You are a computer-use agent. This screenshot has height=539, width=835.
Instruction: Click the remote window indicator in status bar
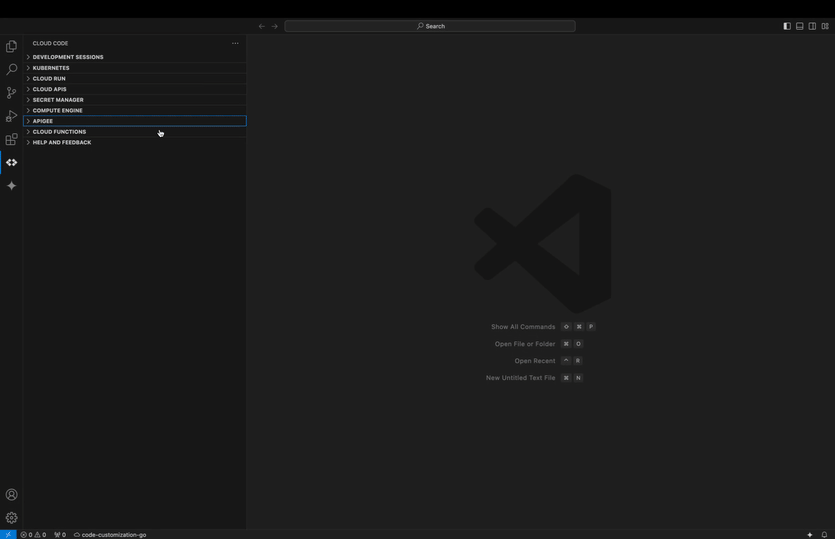pyautogui.click(x=8, y=534)
